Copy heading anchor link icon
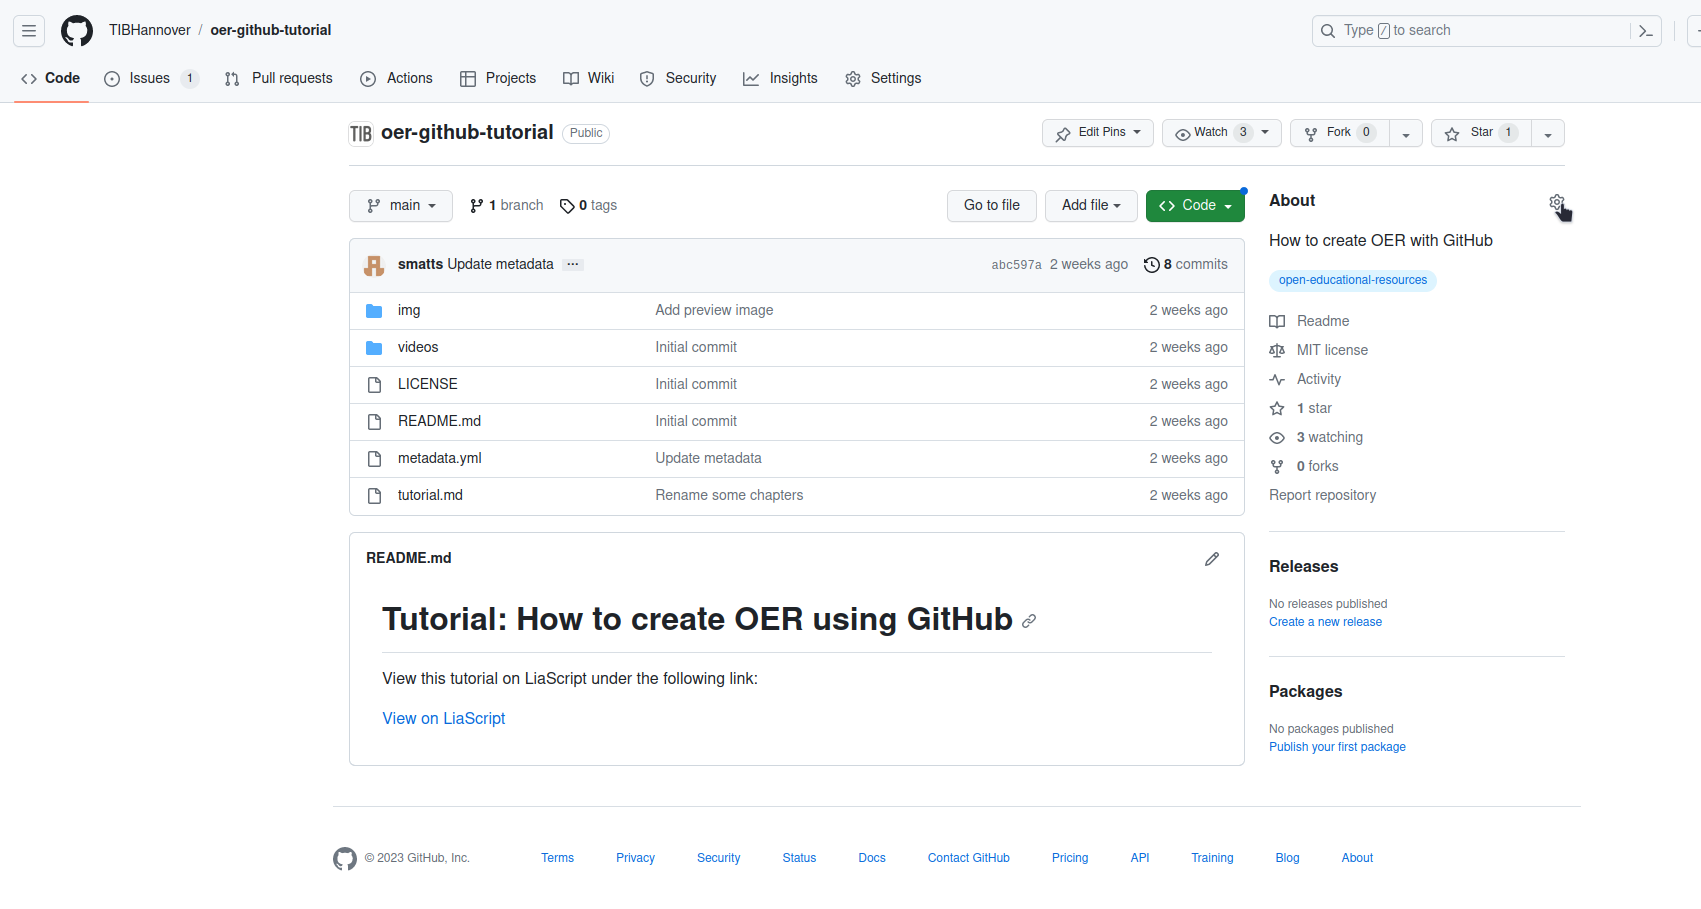1701x909 pixels. 1029,621
